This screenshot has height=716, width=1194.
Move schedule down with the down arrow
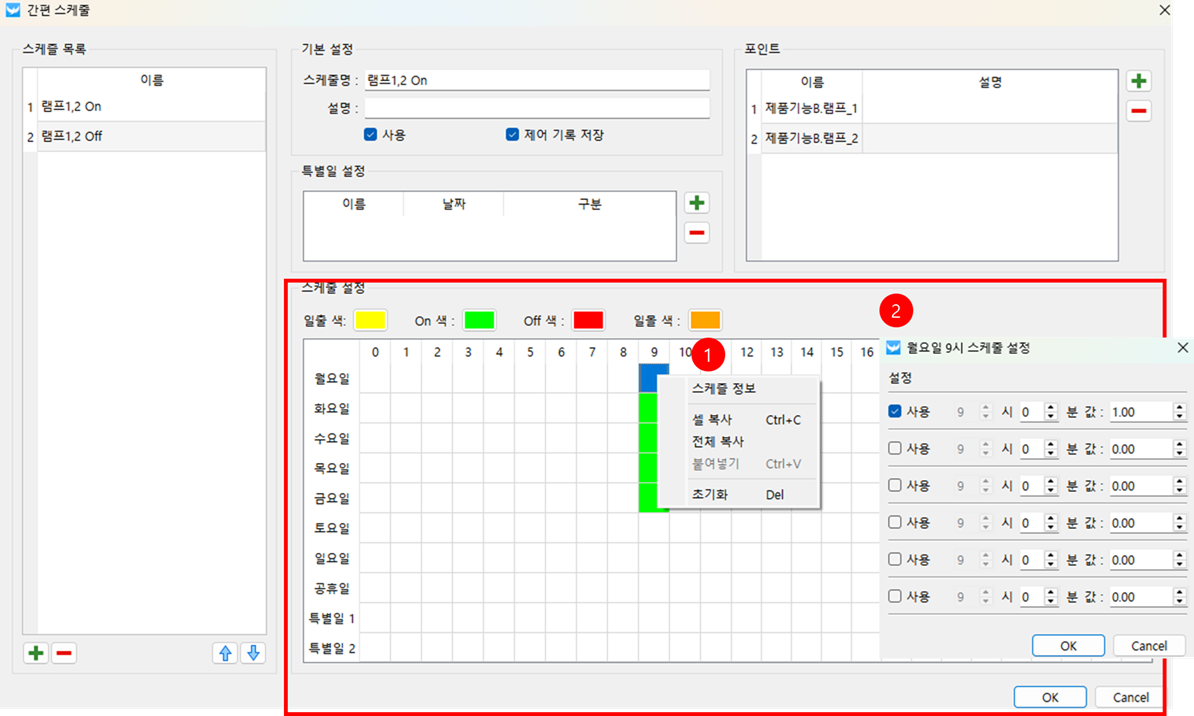(x=253, y=653)
